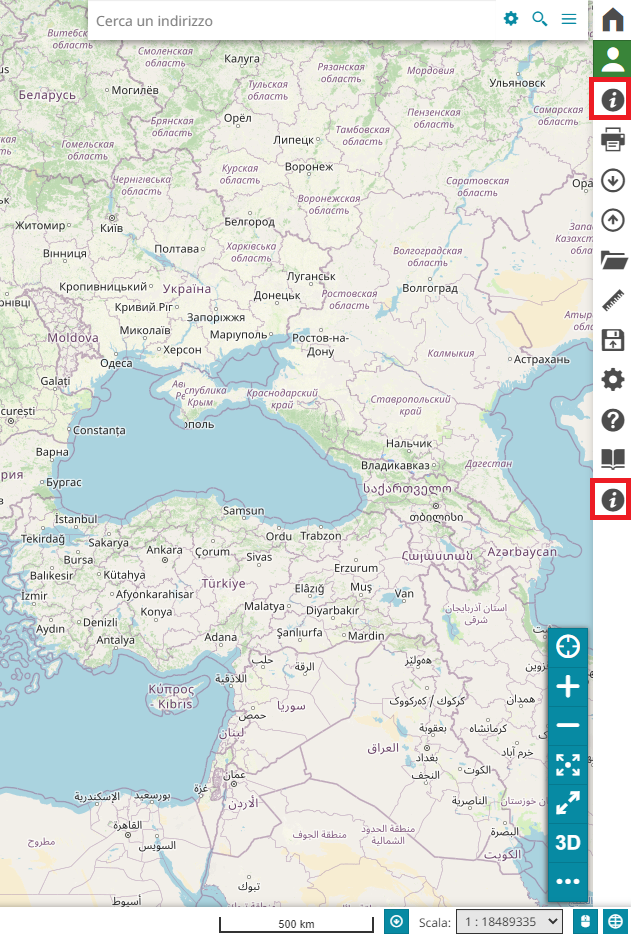The image size is (631, 937).
Task: Toggle fullscreen with diagonal arrows icon
Action: pos(568,804)
